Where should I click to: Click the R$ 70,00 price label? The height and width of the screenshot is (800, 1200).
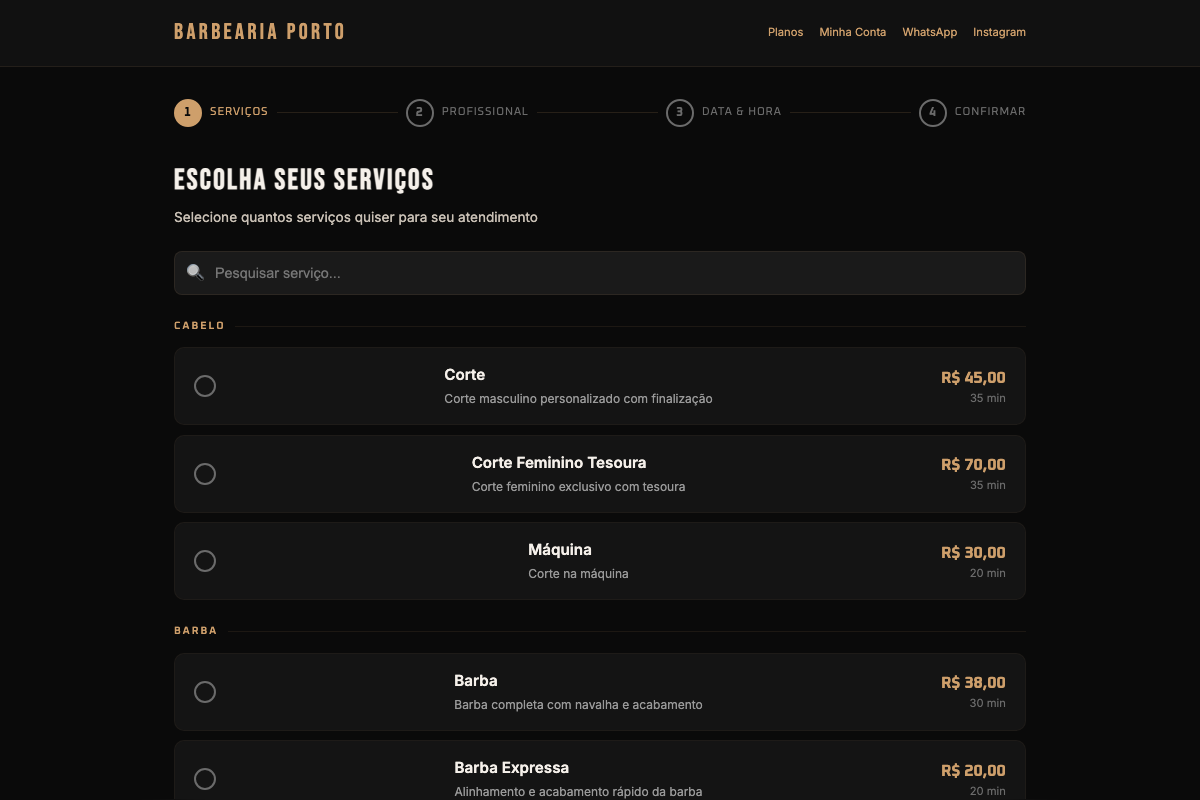pyautogui.click(x=972, y=465)
